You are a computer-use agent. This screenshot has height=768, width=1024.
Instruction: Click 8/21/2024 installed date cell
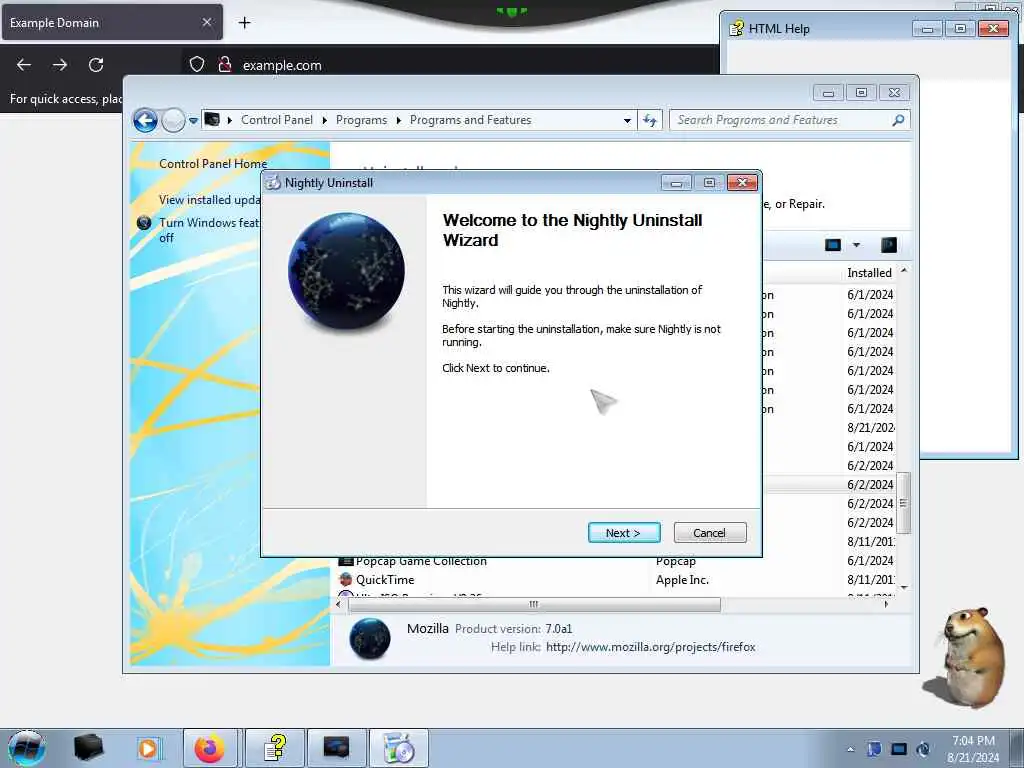tap(870, 428)
